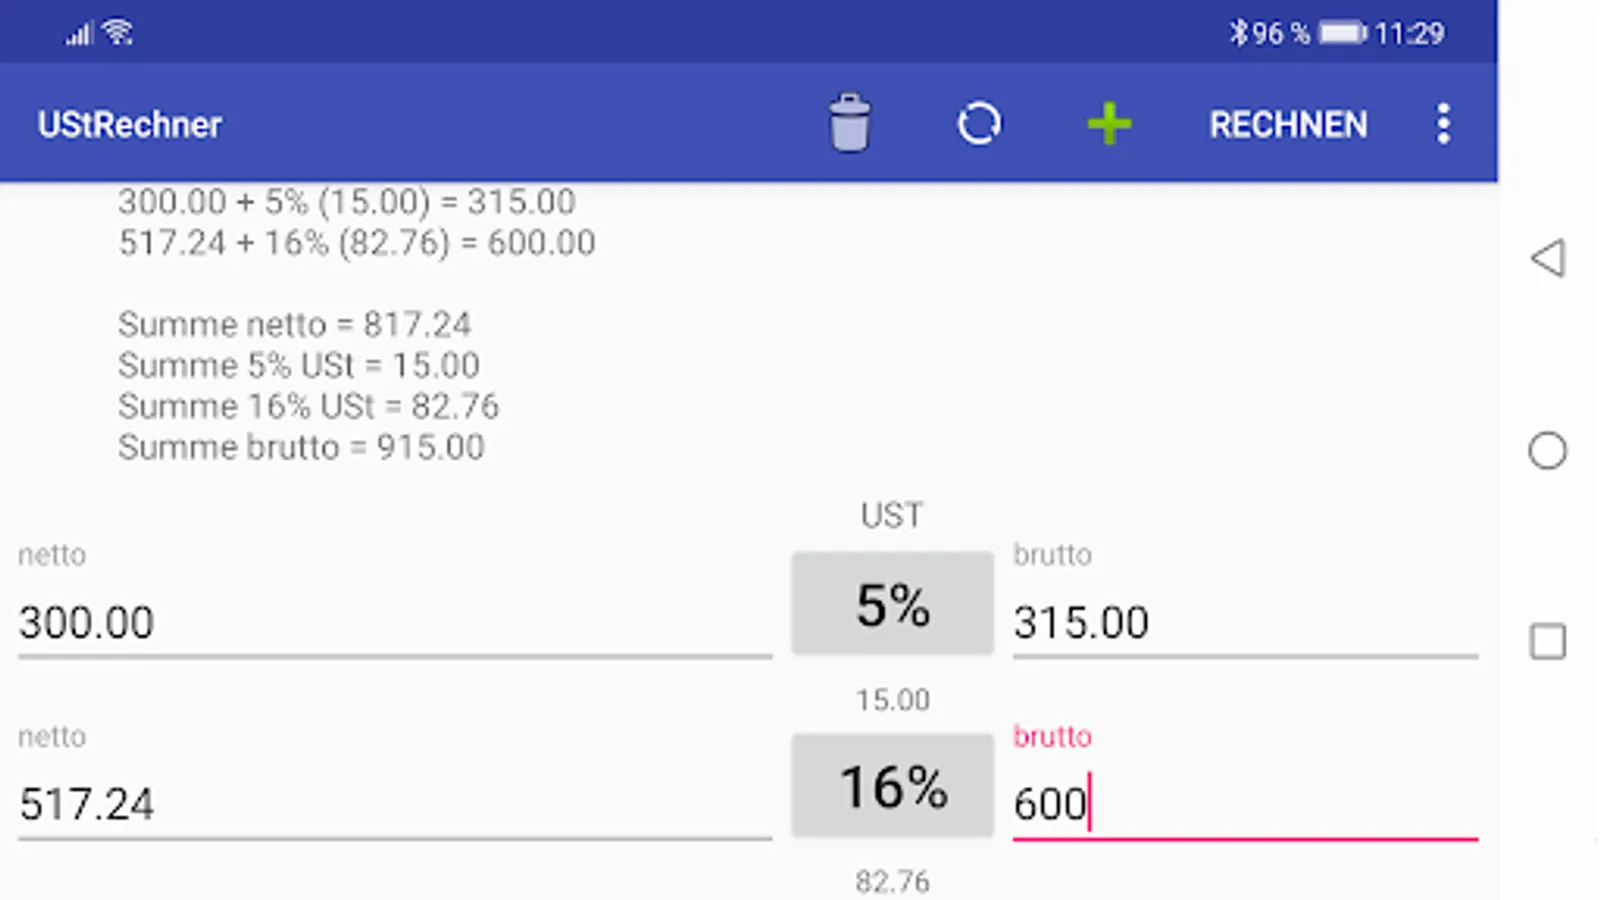
Task: Tap the Summe brutto result line
Action: (x=301, y=447)
